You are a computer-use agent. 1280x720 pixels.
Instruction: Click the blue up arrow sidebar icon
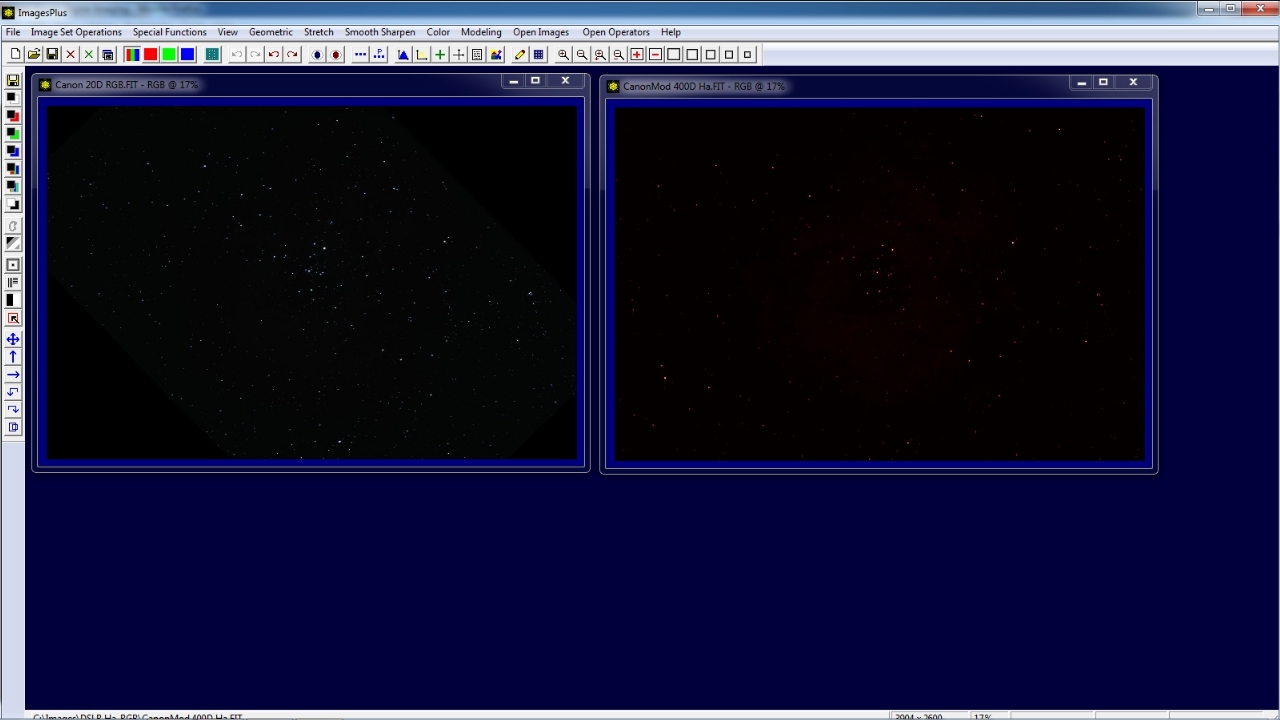[x=13, y=357]
